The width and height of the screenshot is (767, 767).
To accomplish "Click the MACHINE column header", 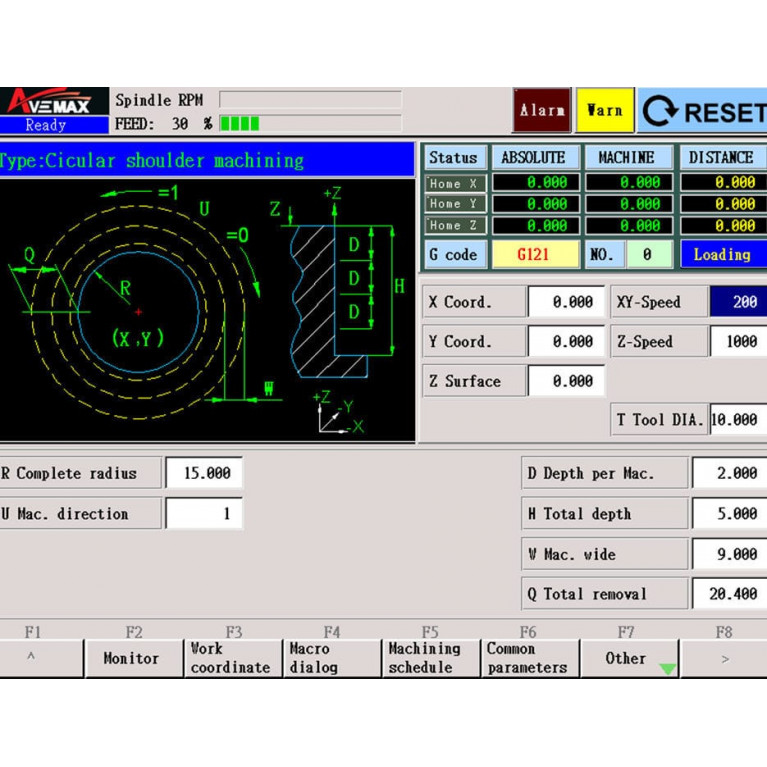I will tap(628, 158).
